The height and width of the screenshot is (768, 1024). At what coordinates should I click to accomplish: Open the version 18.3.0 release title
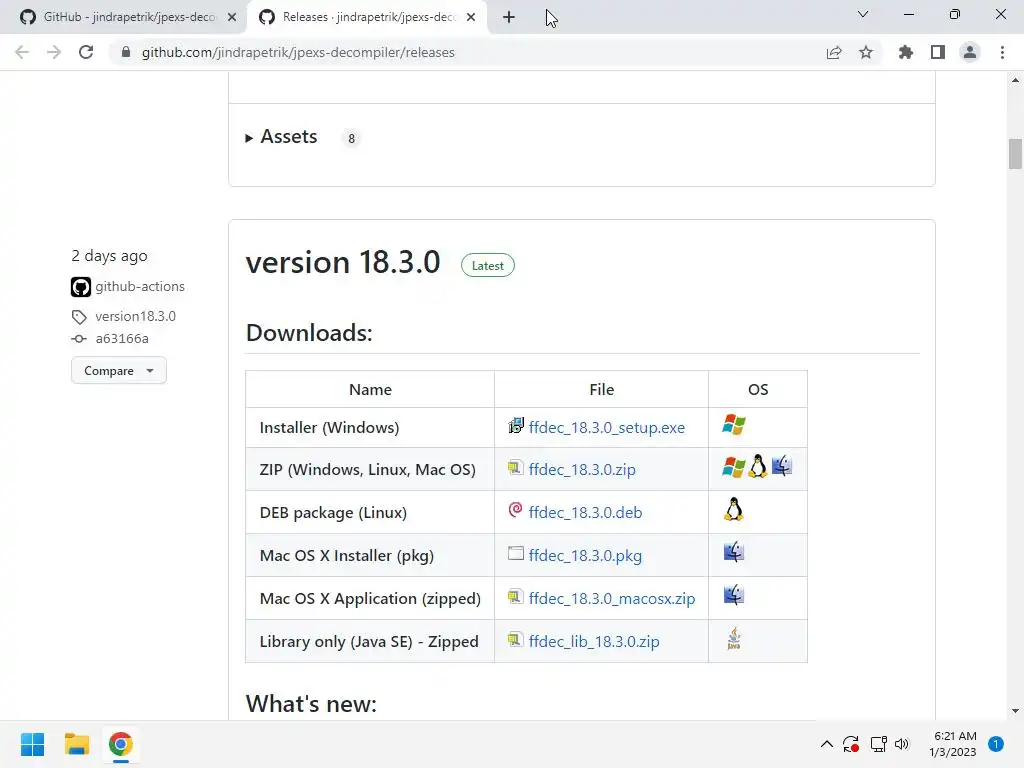[343, 263]
